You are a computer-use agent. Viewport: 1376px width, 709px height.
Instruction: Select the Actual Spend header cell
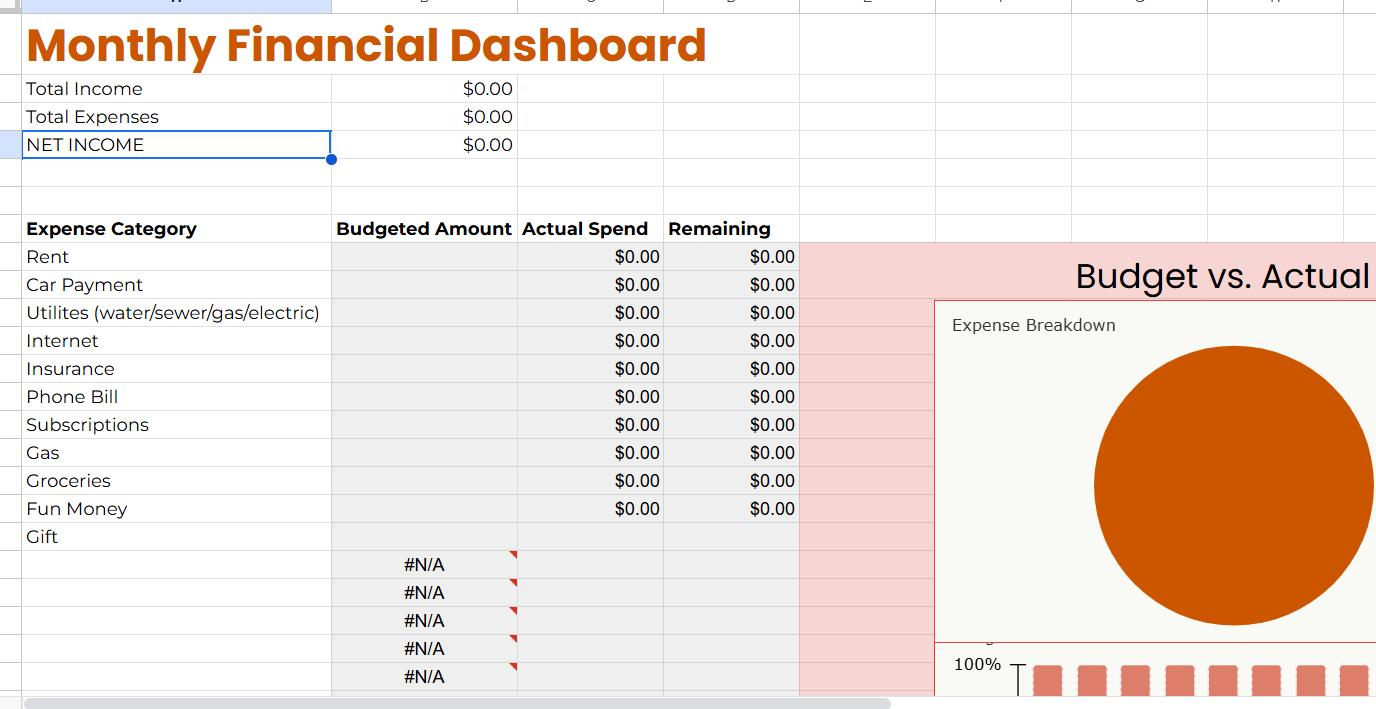point(590,229)
